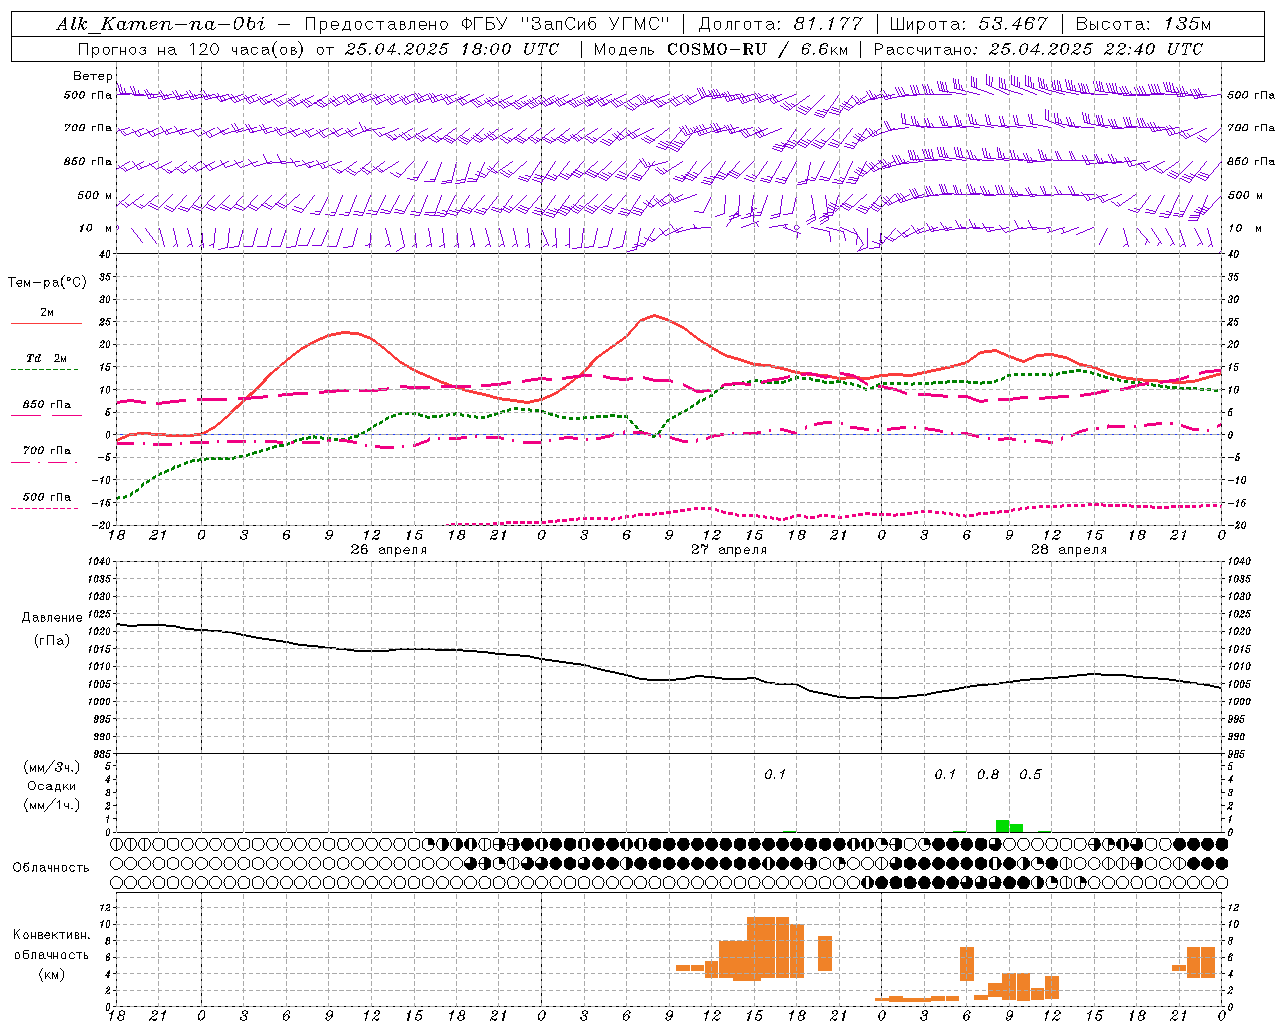The width and height of the screenshot is (1280, 1024).
Task: Click the Прогноз на 120 часа(ов) text
Action: 192,49
